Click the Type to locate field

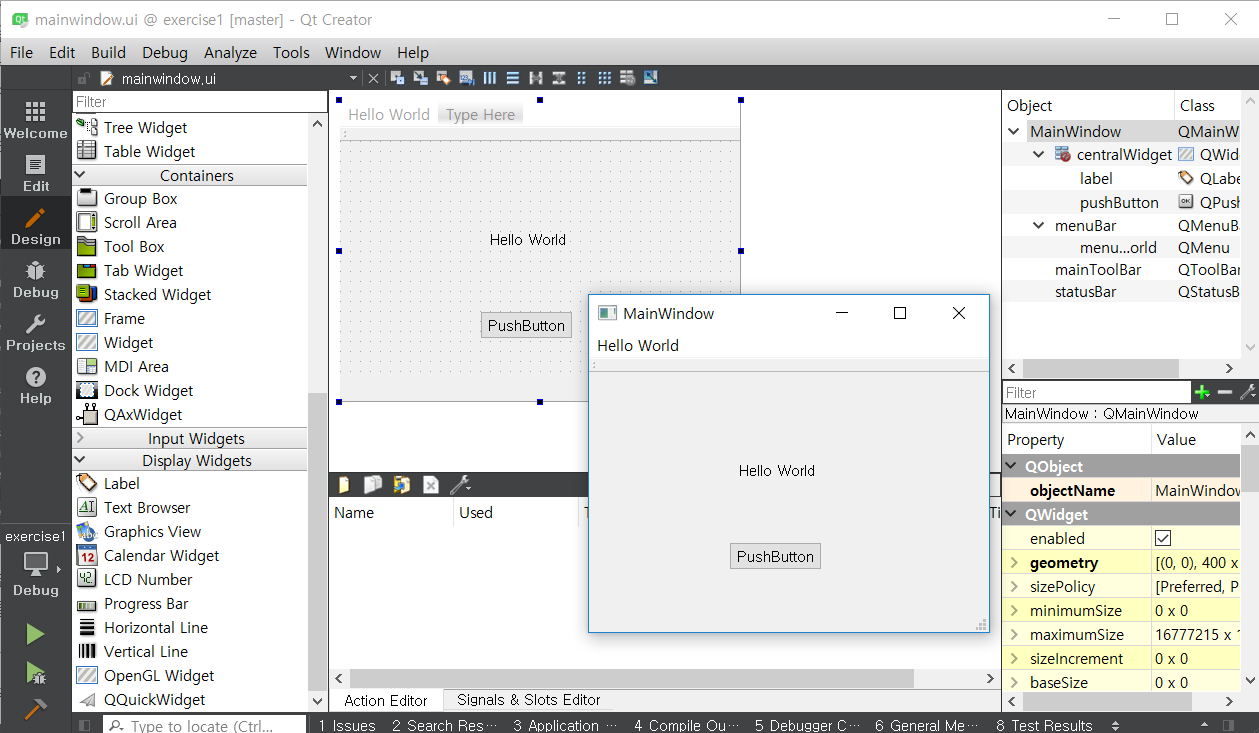pos(204,725)
